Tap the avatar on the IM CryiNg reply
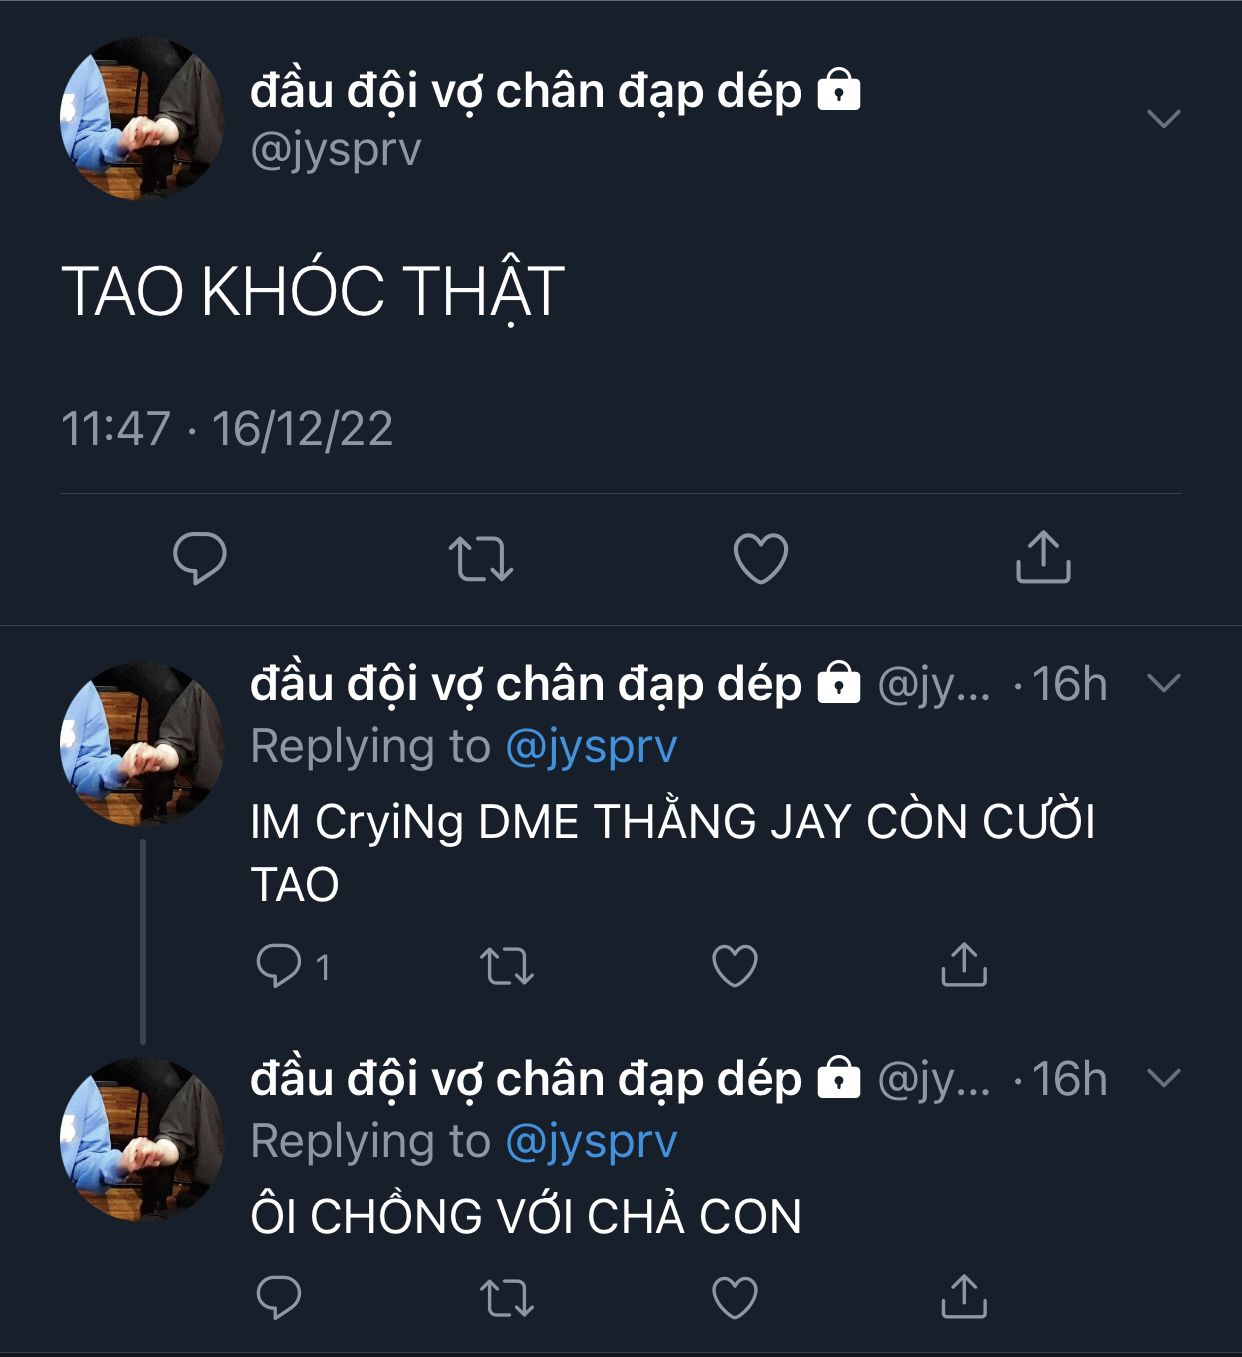Screen dimensions: 1242x1357 click(x=142, y=744)
